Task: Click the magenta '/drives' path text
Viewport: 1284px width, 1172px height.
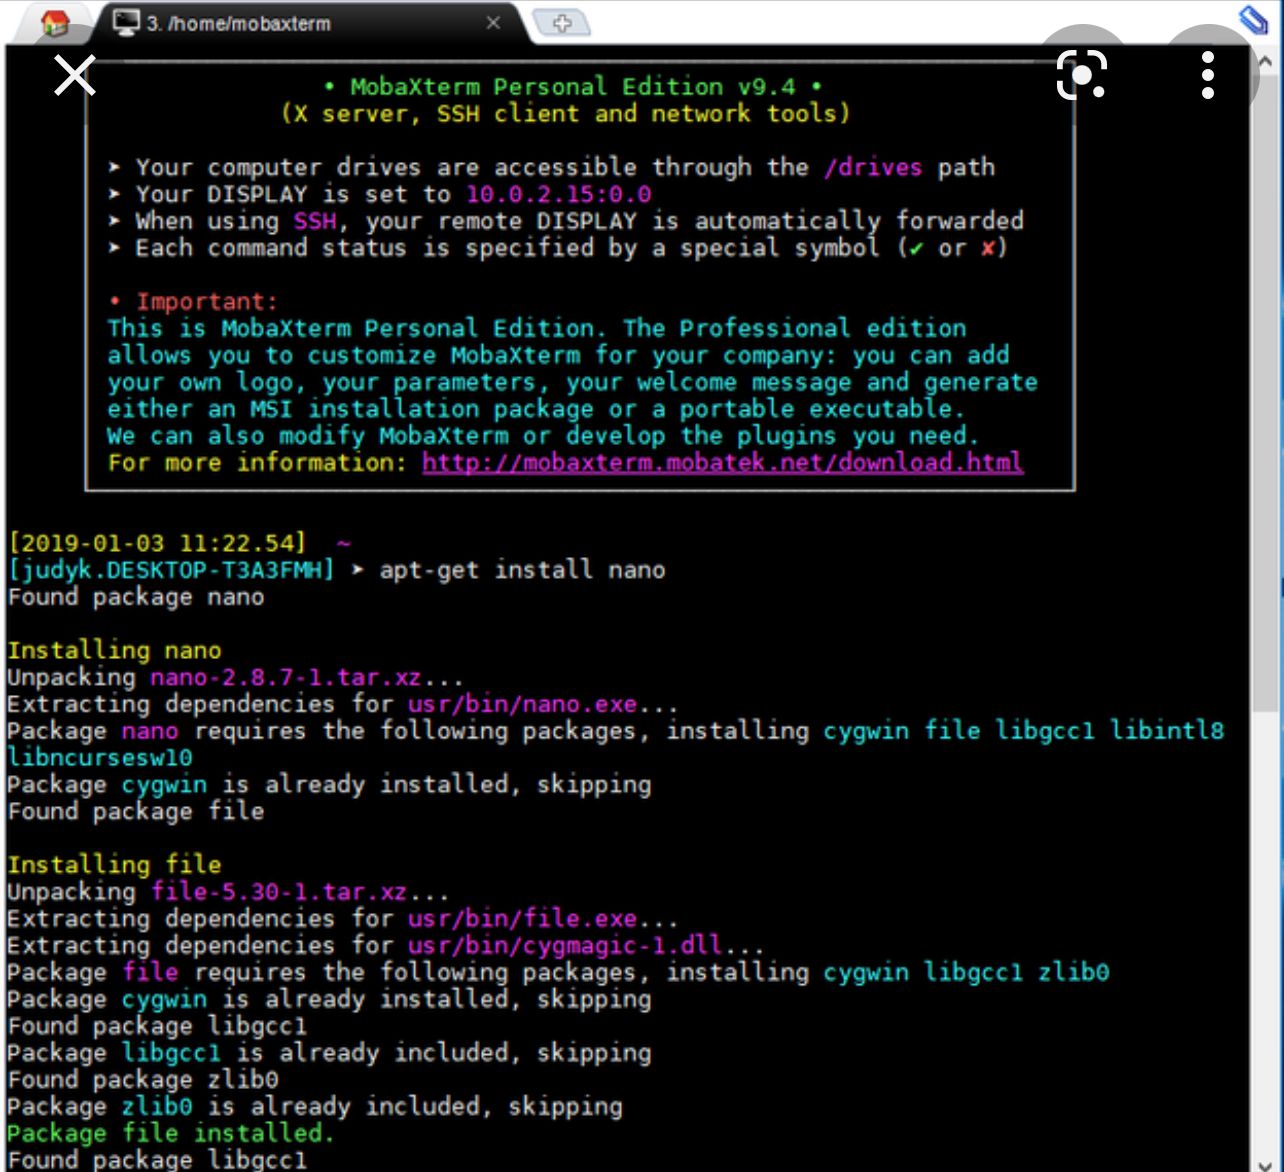Action: pos(873,167)
